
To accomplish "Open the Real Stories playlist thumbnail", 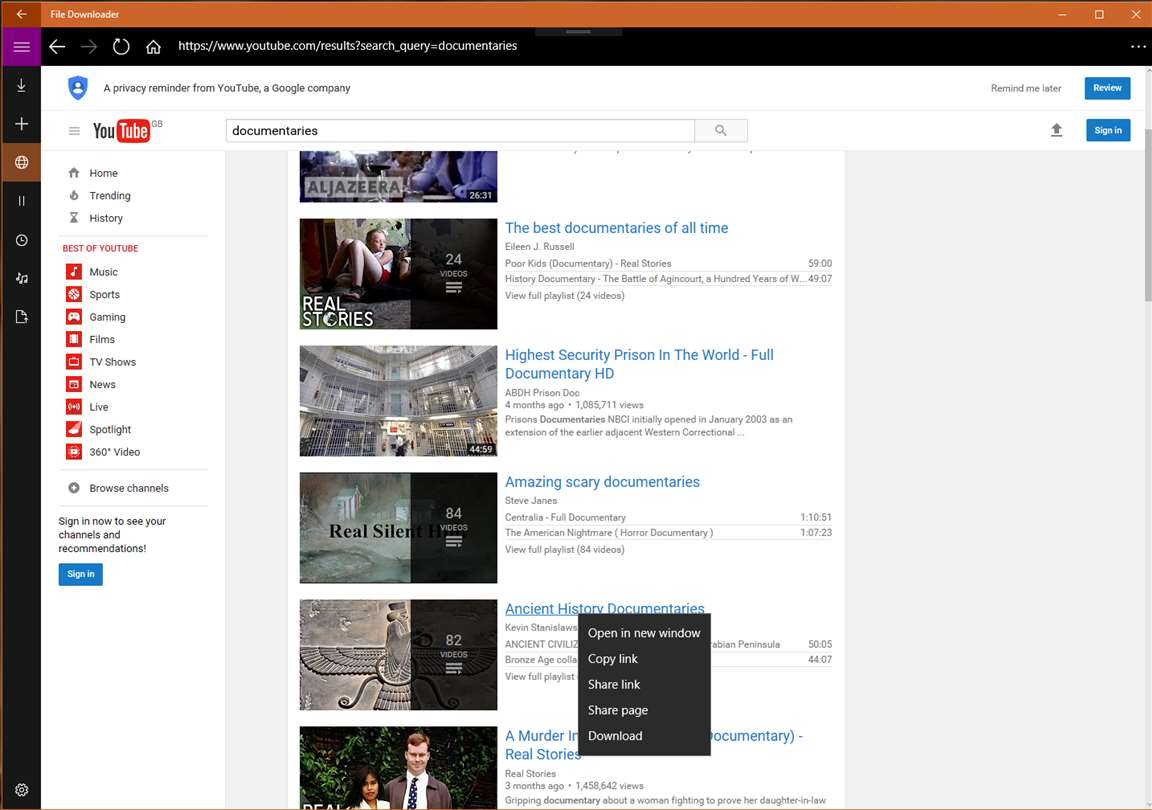I will [398, 273].
